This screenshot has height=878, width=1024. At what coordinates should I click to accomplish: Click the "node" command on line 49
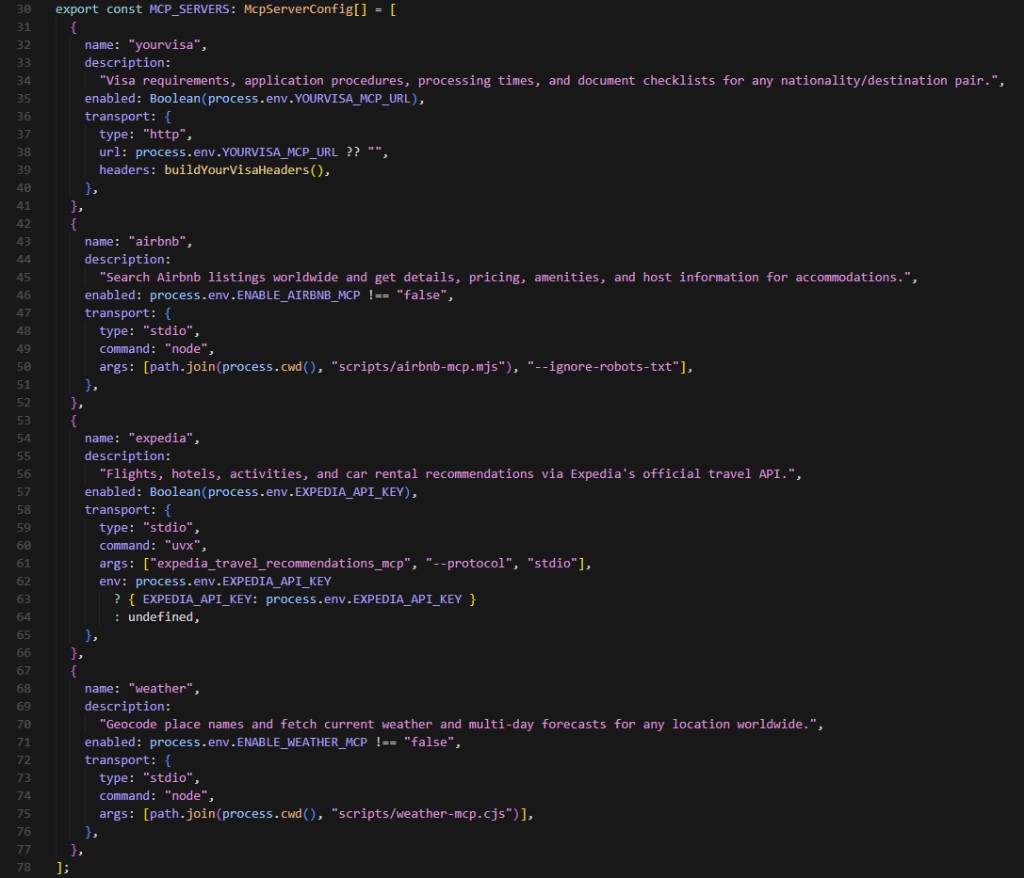click(186, 349)
